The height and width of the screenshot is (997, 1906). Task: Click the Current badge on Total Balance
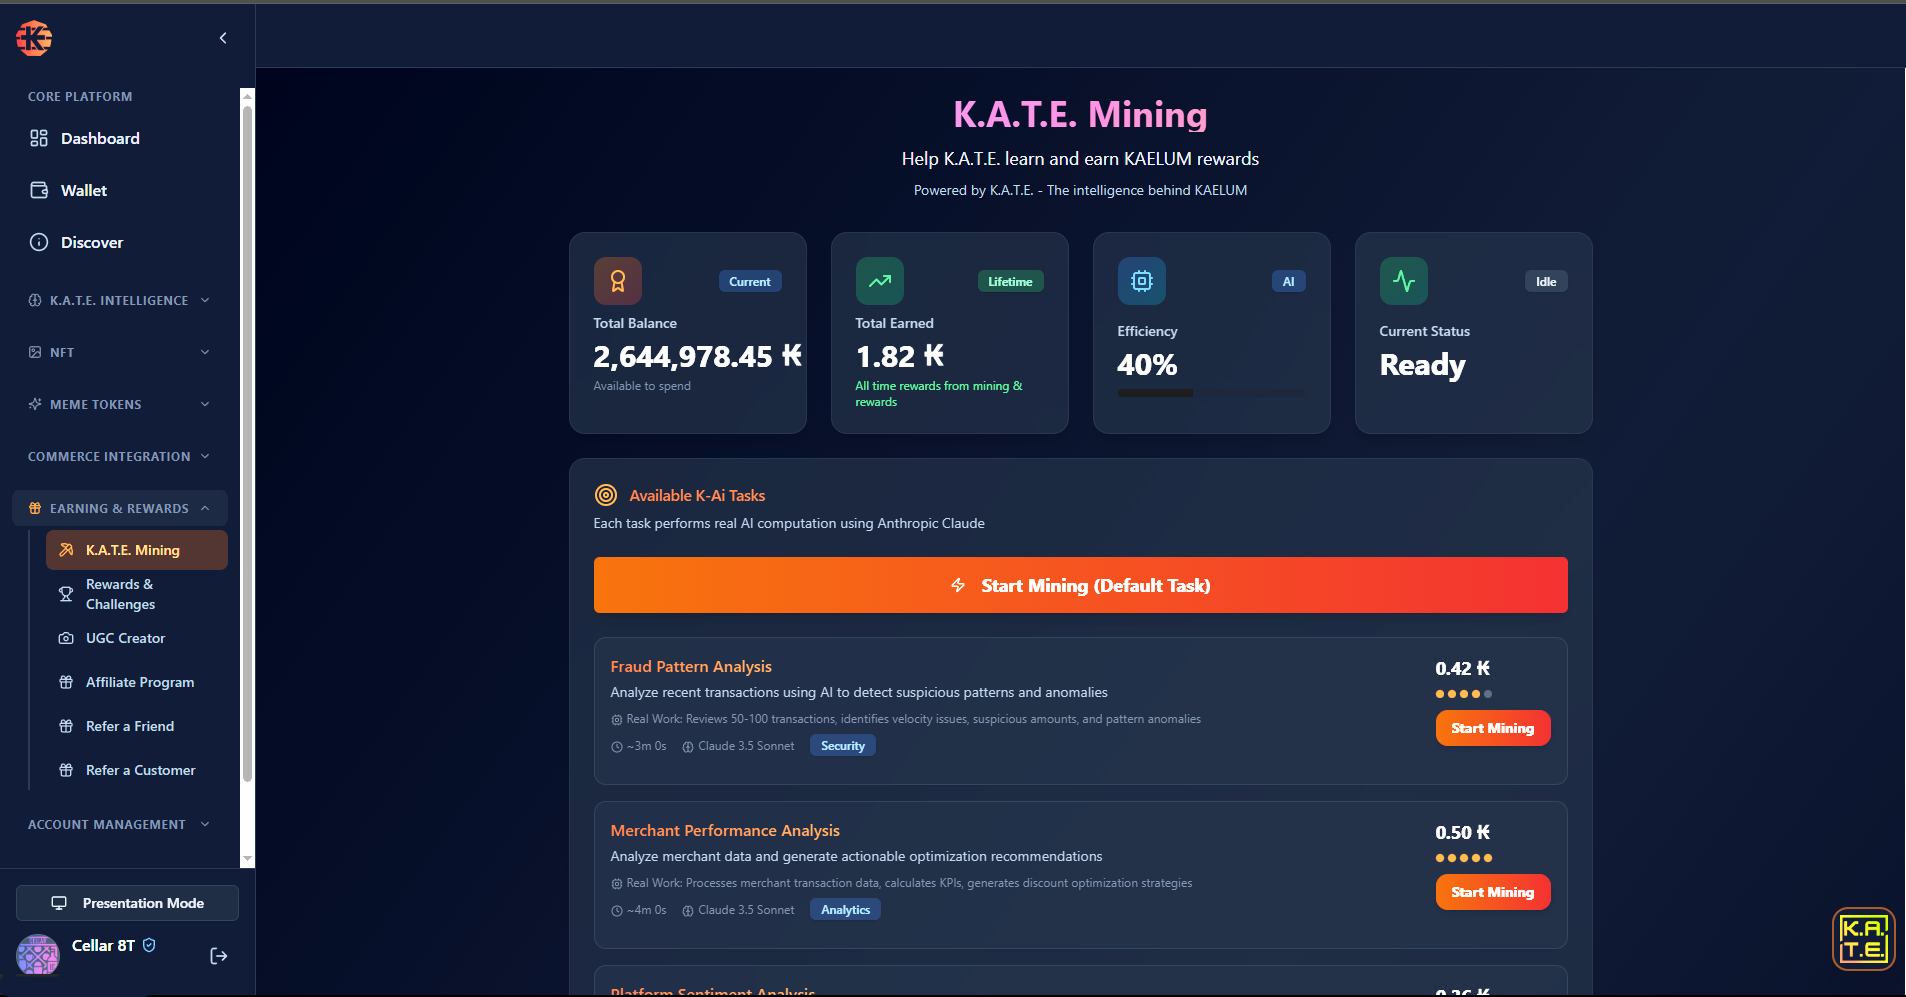[750, 282]
